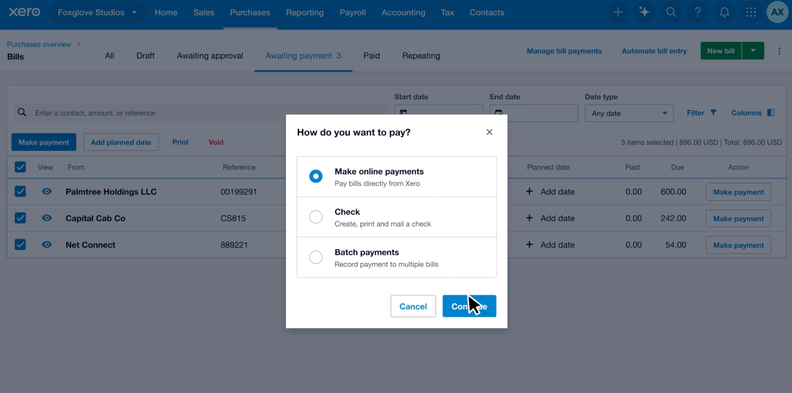Image resolution: width=792 pixels, height=393 pixels.
Task: Uncheck the Net Connect row checkbox
Action: point(20,244)
